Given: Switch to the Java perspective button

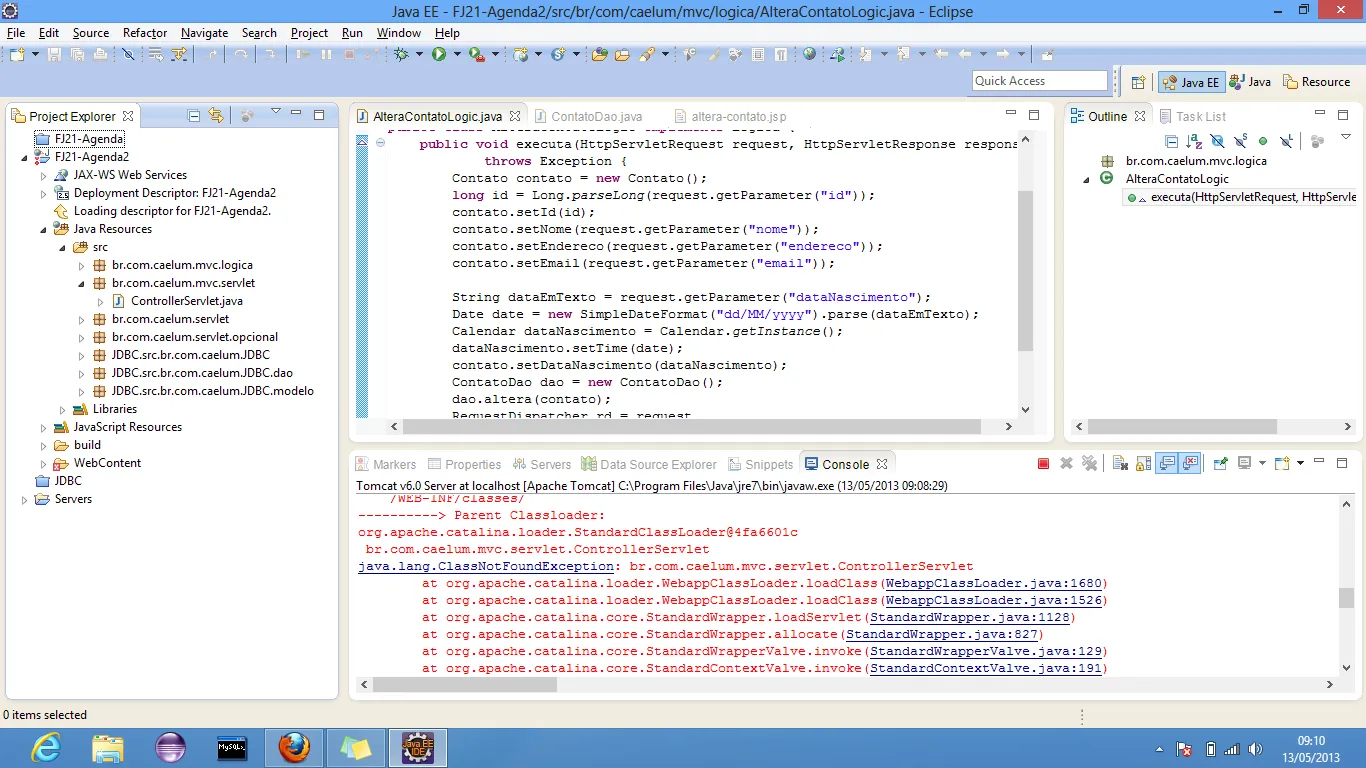Looking at the screenshot, I should [x=1250, y=82].
